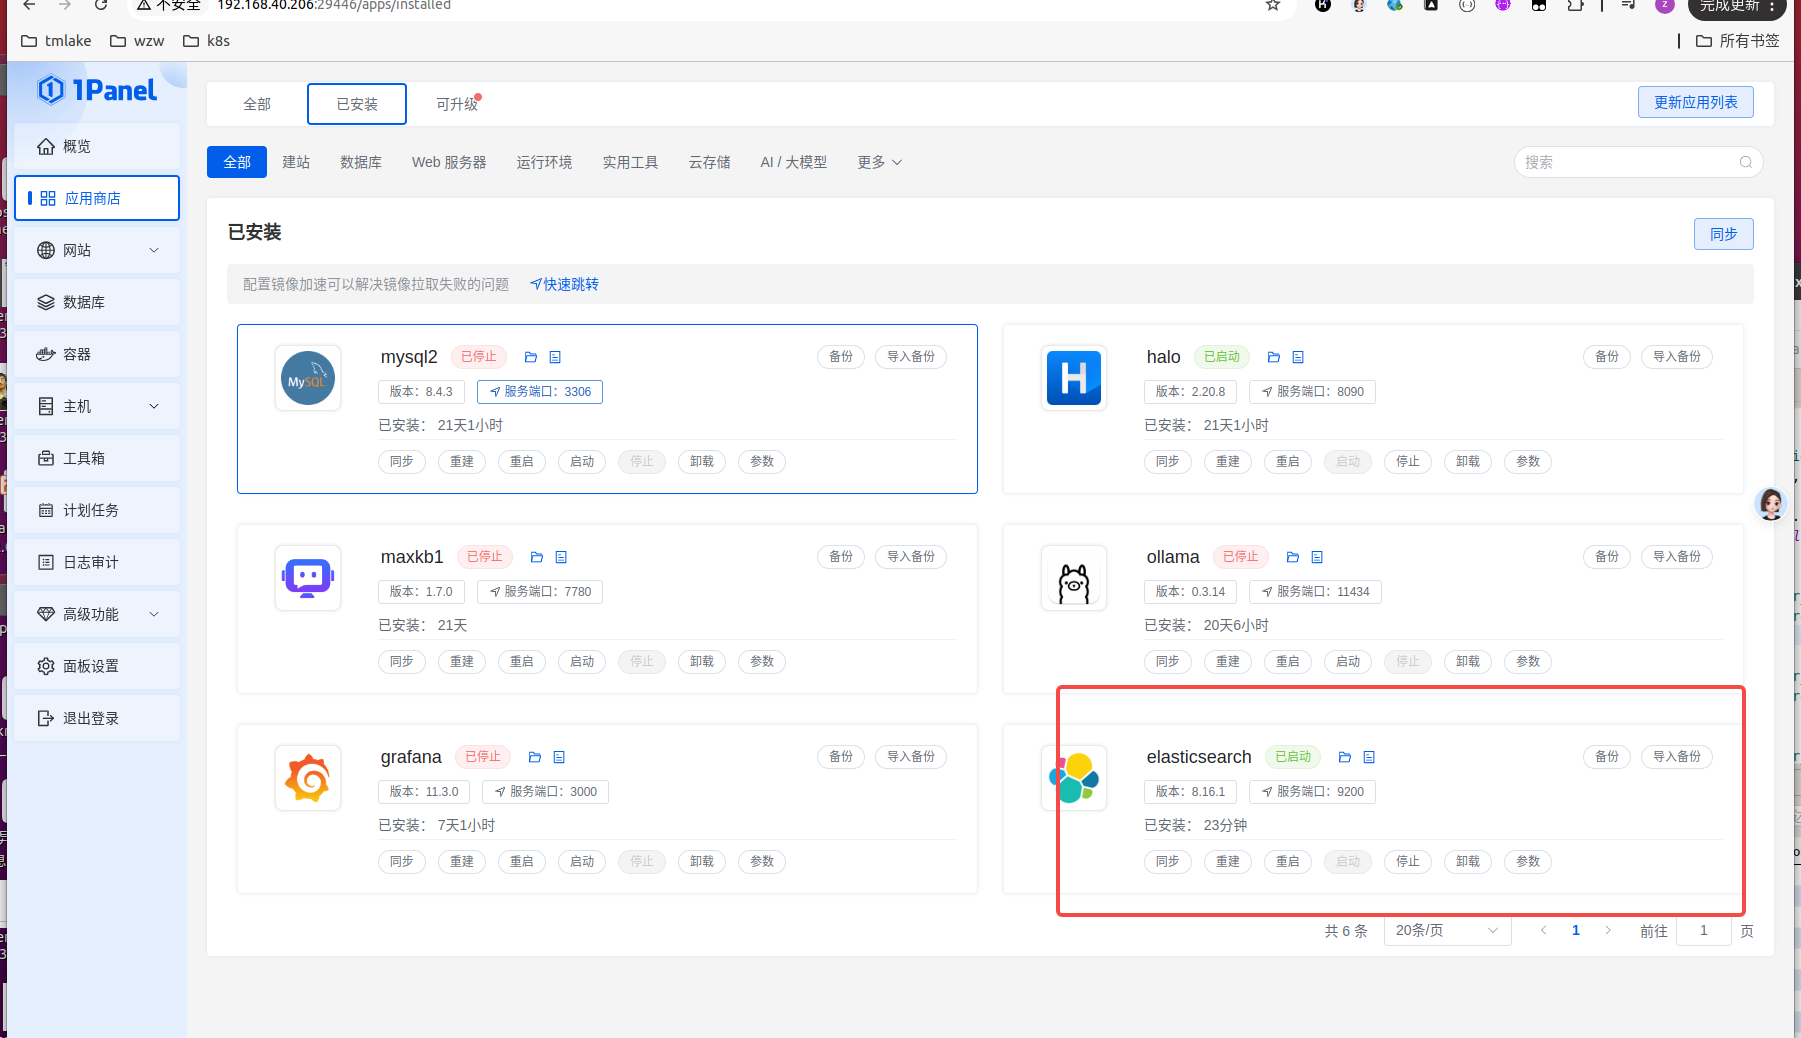Screen dimensions: 1801x1038
Task: Click the elasticsearch folder icon
Action: click(1345, 757)
